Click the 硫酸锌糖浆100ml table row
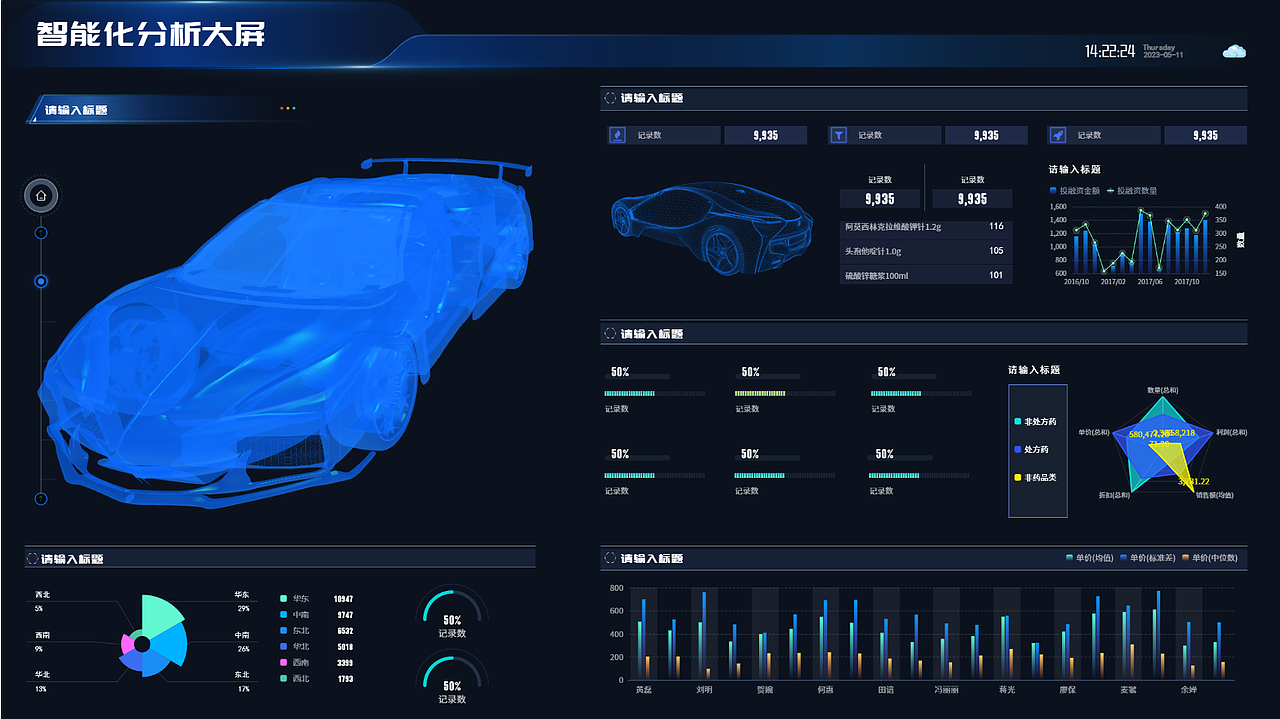 point(926,275)
